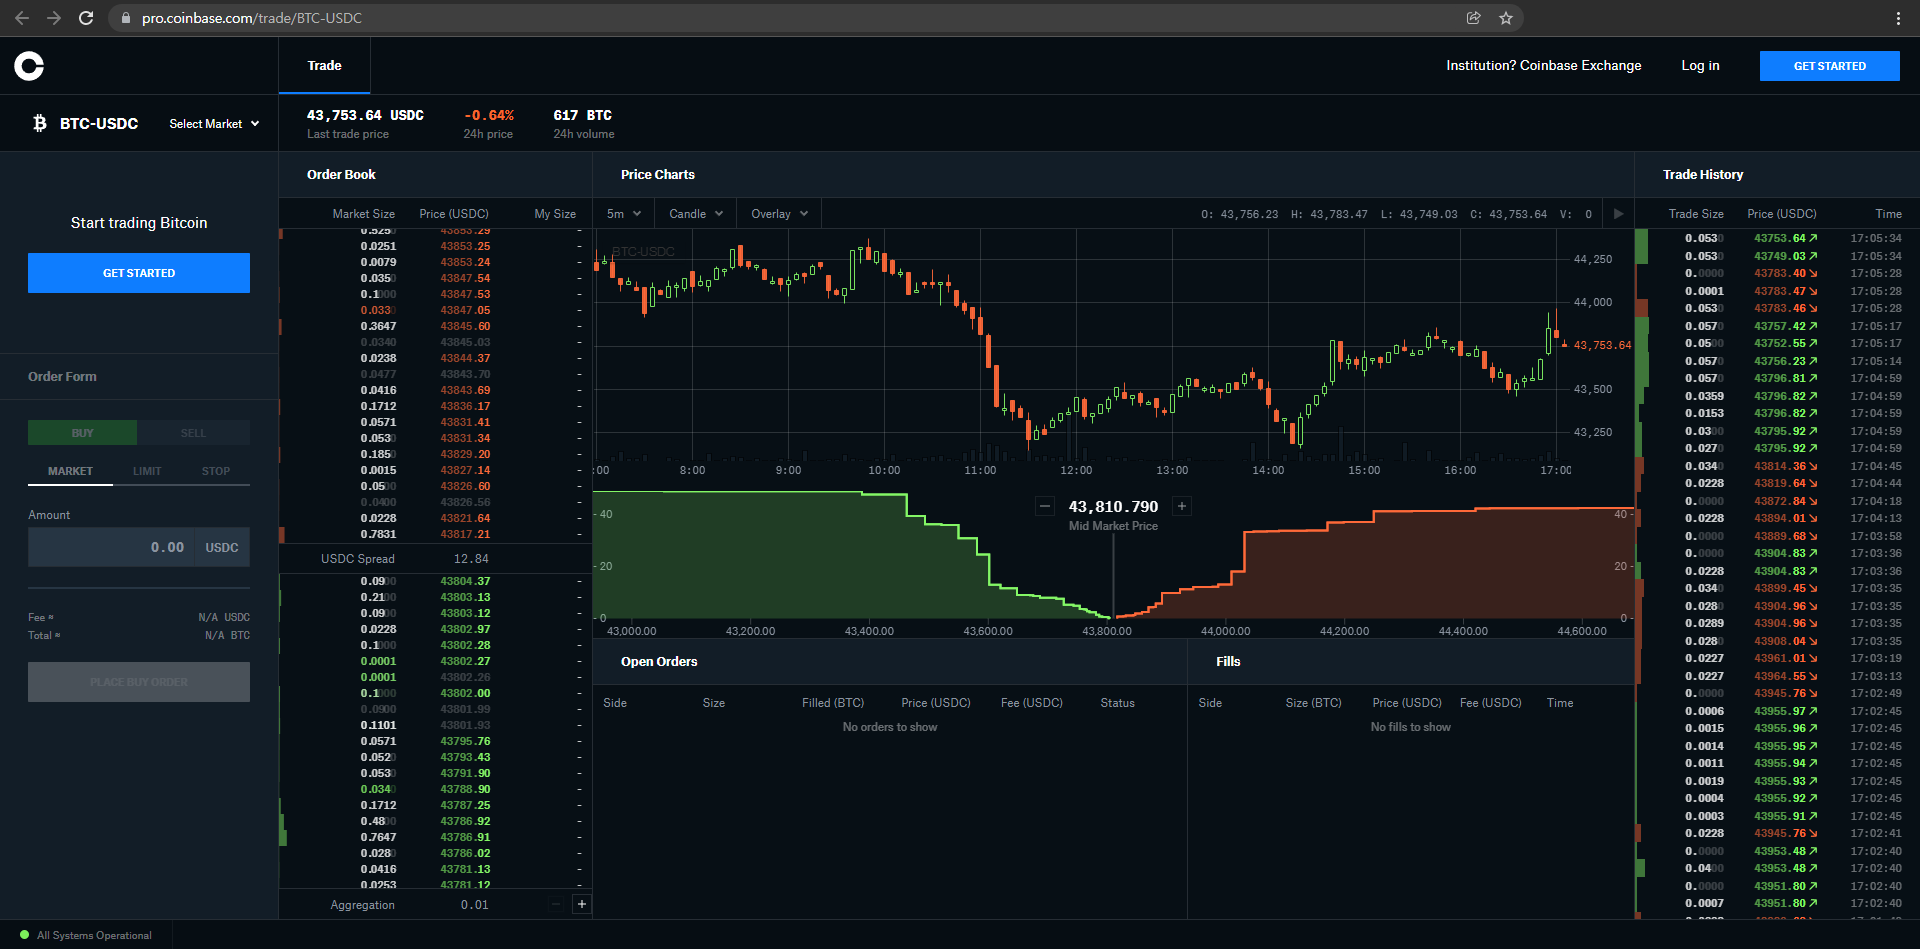Viewport: 1920px width, 949px height.
Task: Open the Trade tab
Action: point(324,66)
